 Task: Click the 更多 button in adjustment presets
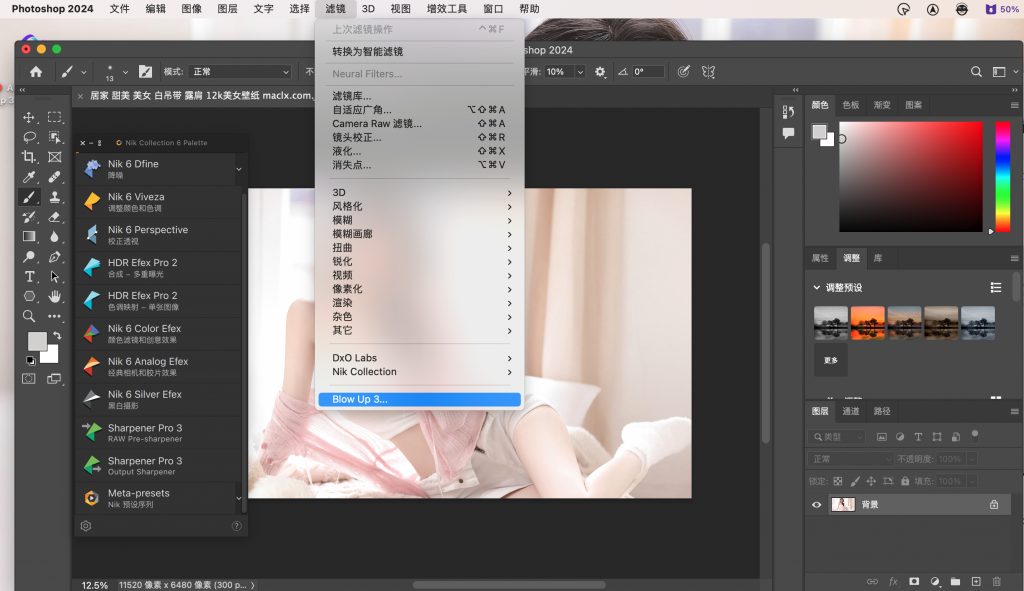(829, 360)
